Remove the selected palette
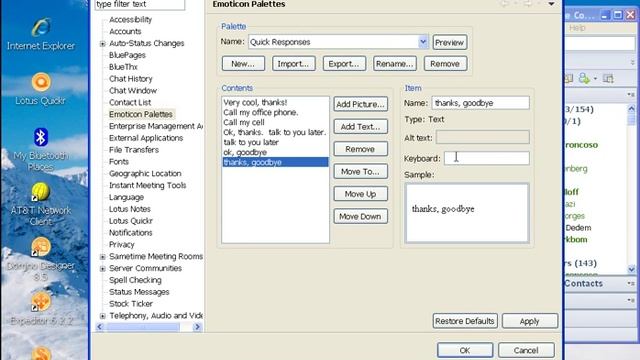 coord(445,64)
